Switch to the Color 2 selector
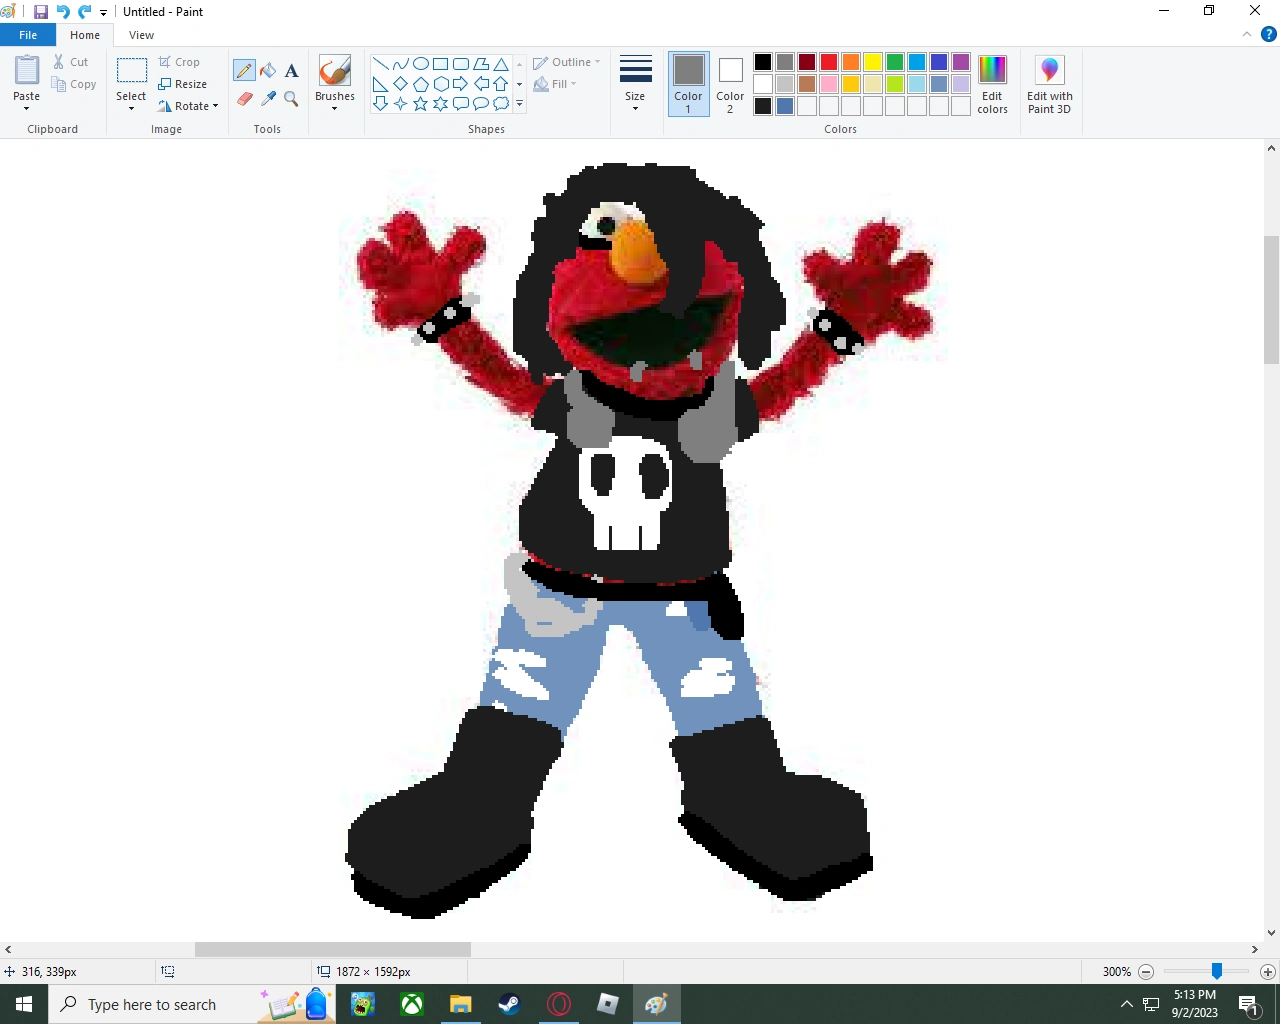This screenshot has height=1024, width=1280. click(x=730, y=83)
